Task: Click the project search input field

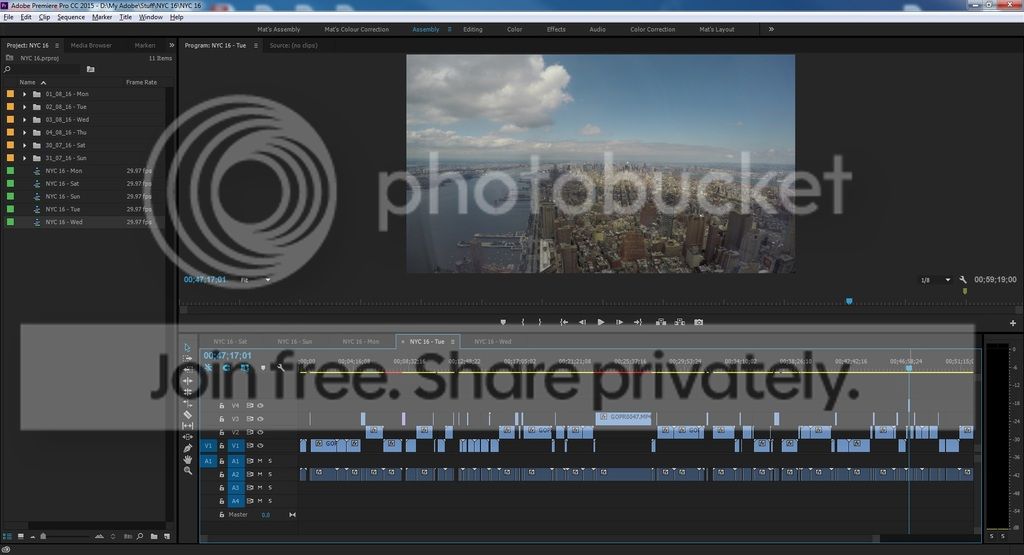Action: click(45, 69)
